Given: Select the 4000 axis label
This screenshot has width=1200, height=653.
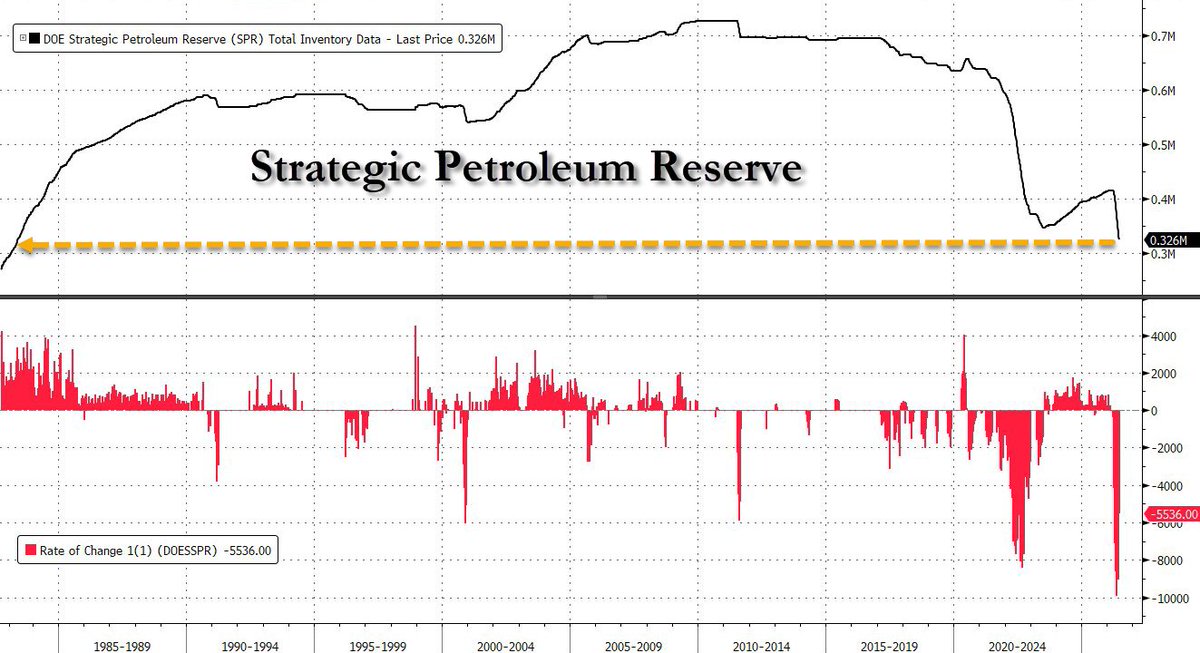Looking at the screenshot, I should (1162, 336).
